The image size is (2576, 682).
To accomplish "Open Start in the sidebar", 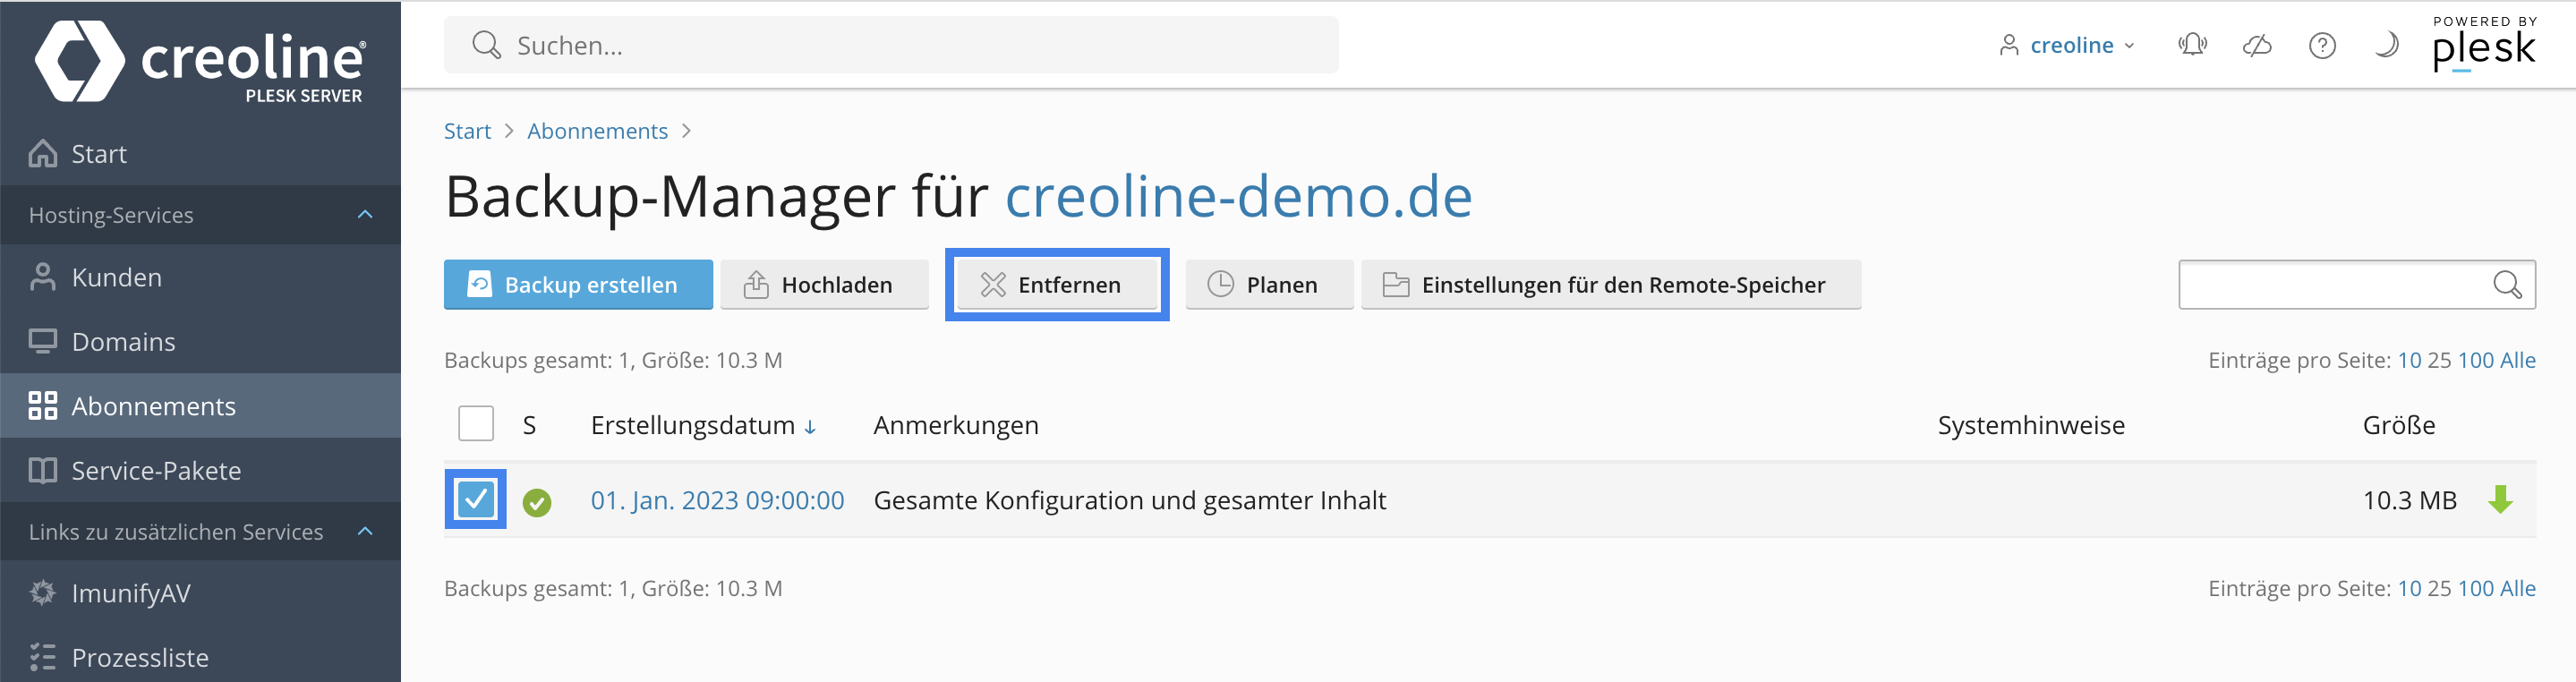I will coord(200,153).
